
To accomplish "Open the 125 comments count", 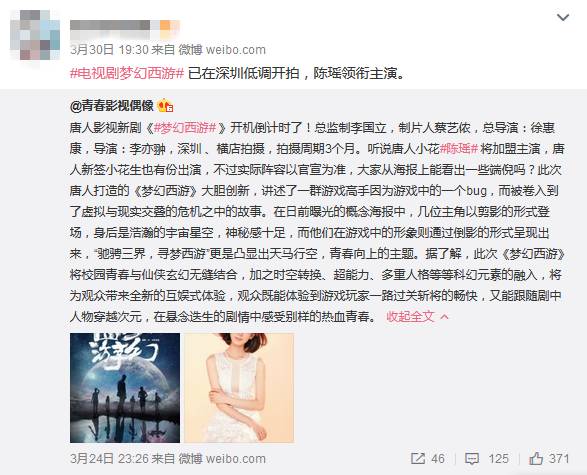I will coord(499,459).
